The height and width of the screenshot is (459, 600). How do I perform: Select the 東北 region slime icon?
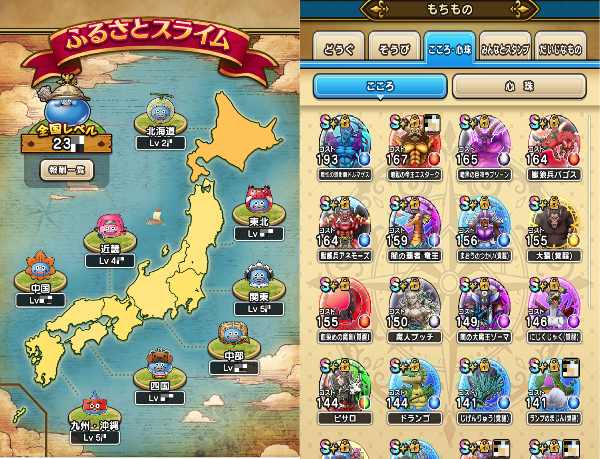[259, 201]
